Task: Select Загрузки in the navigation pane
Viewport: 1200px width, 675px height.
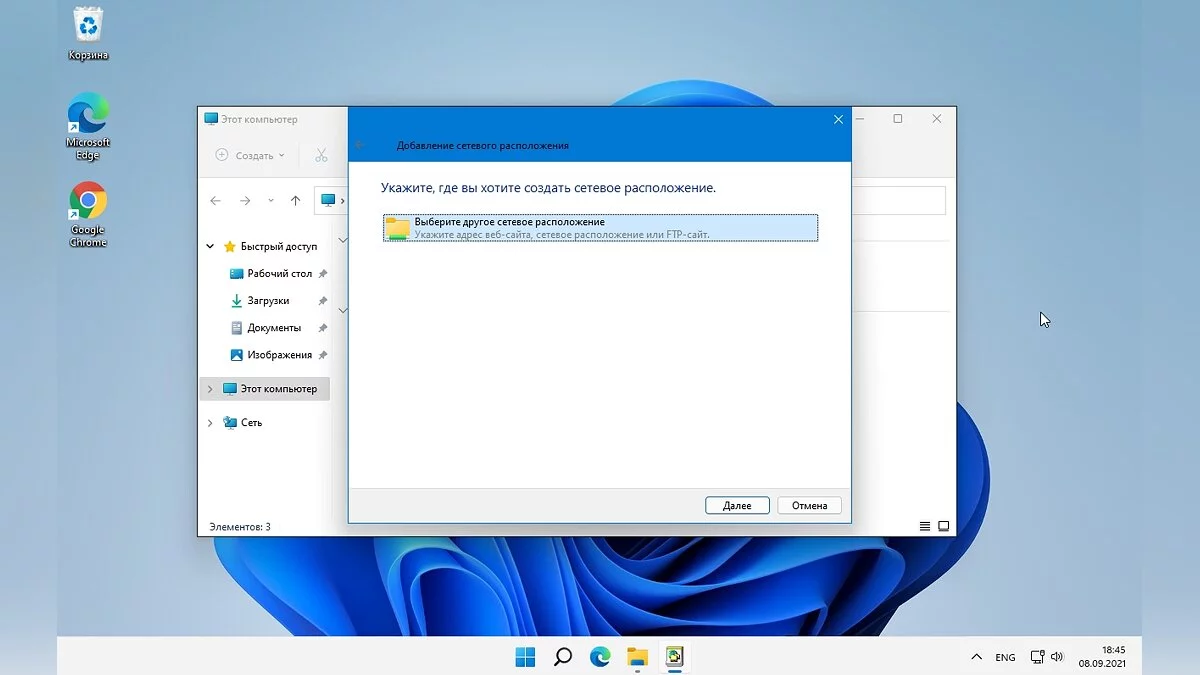Action: pyautogui.click(x=268, y=301)
